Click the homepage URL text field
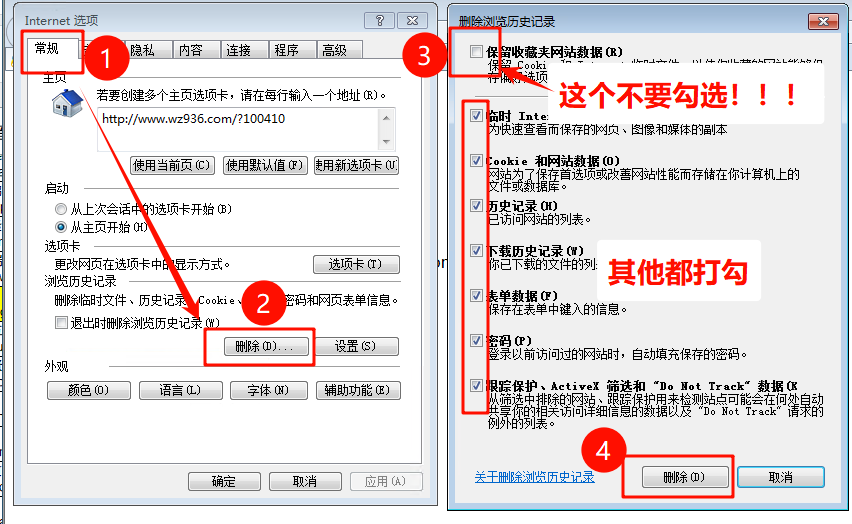The width and height of the screenshot is (852, 524). click(238, 128)
